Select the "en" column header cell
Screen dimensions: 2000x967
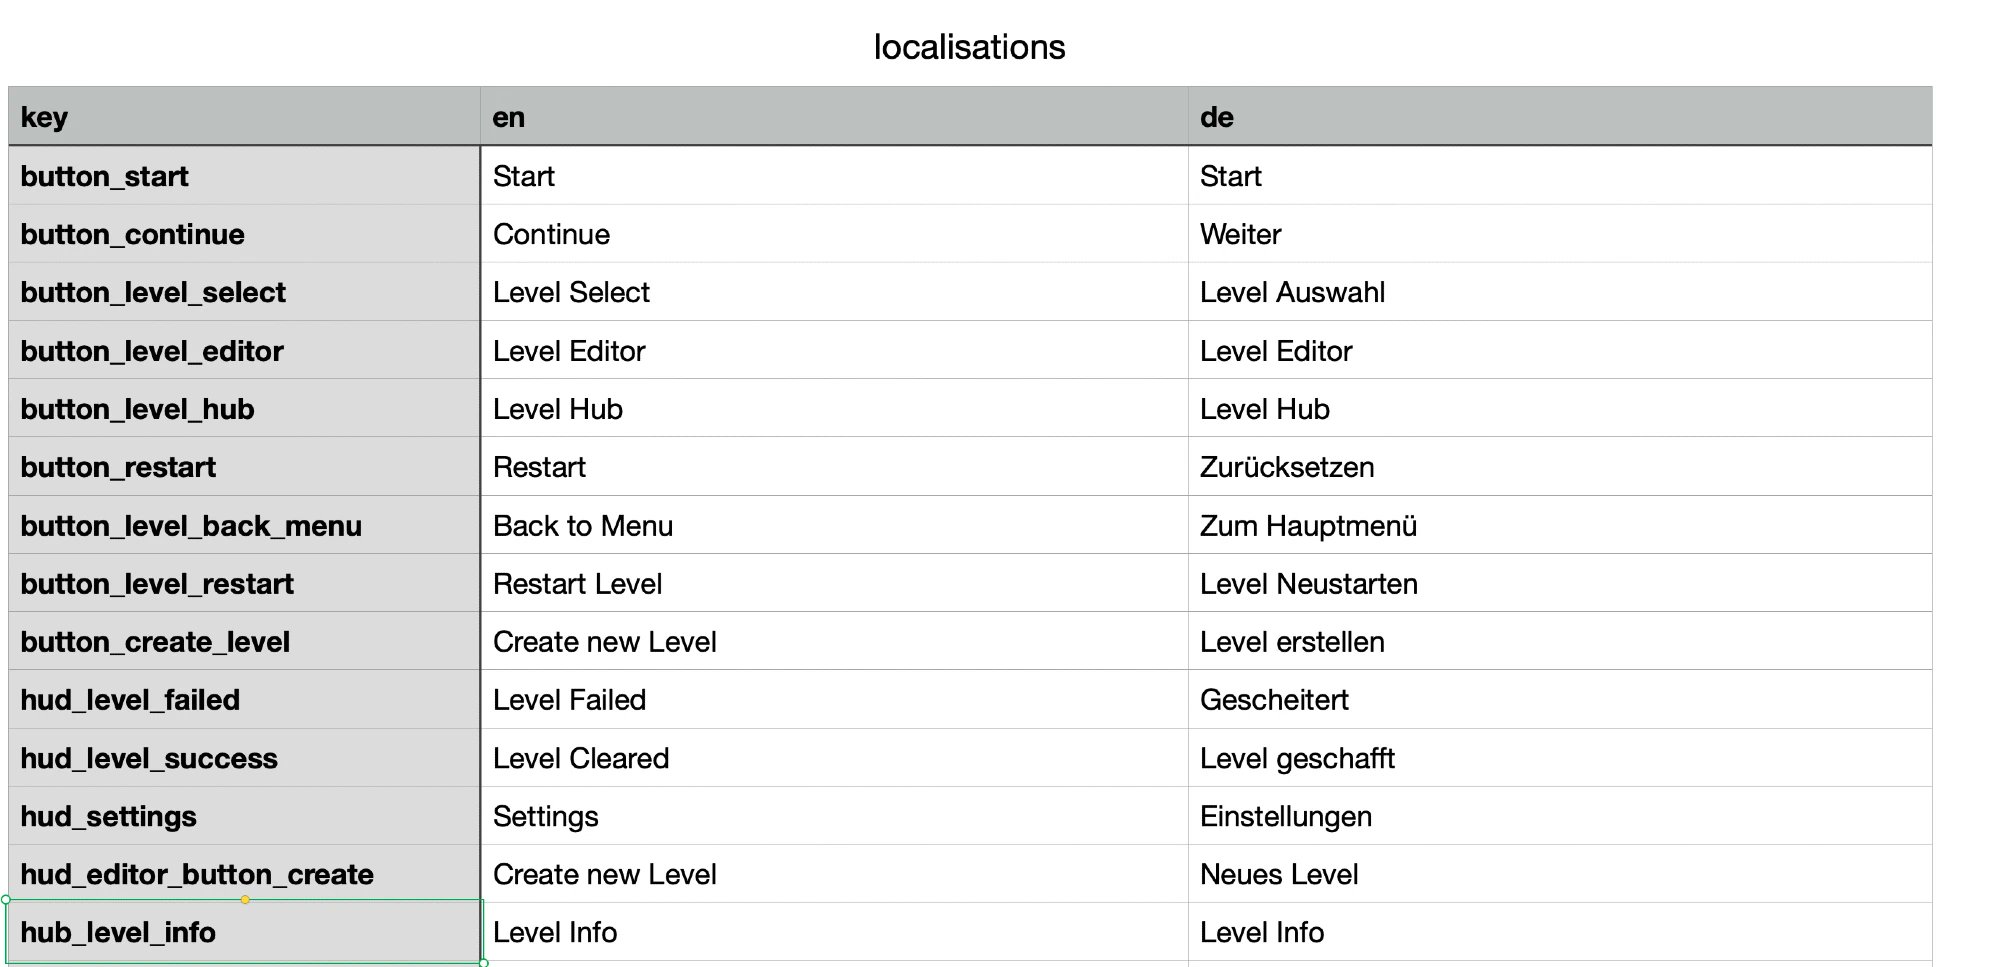point(834,117)
